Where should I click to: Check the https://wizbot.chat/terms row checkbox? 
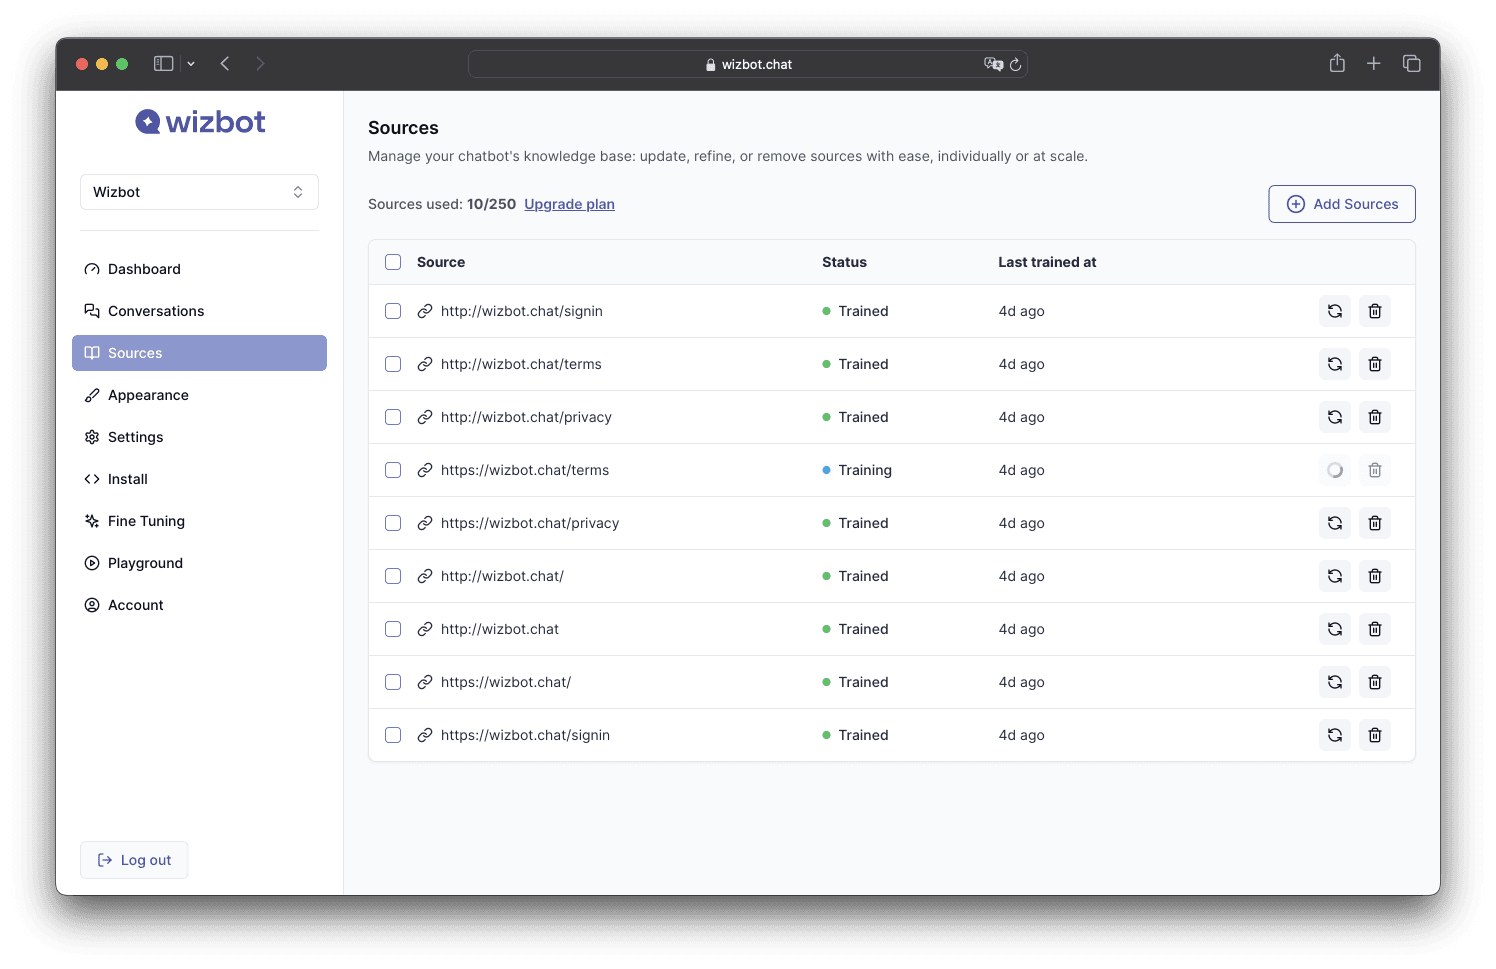[x=393, y=470]
